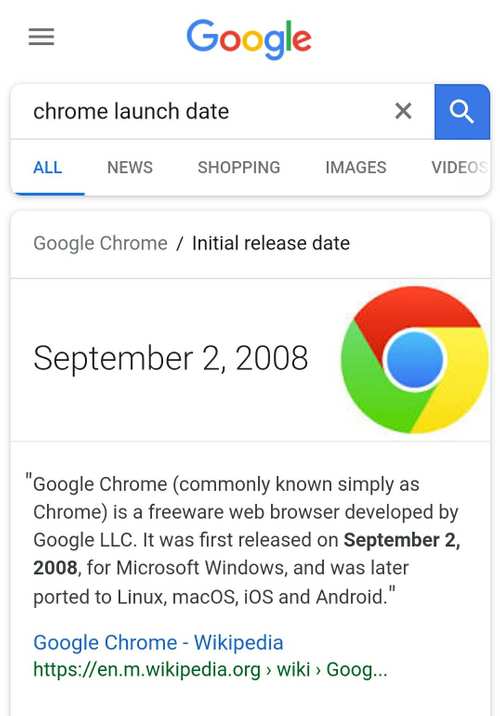Tap the Google logo
Screen dimensions: 500x716
[249, 39]
